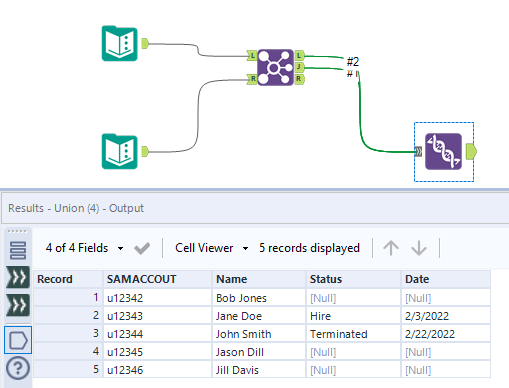Select cell u12342

pos(157,298)
